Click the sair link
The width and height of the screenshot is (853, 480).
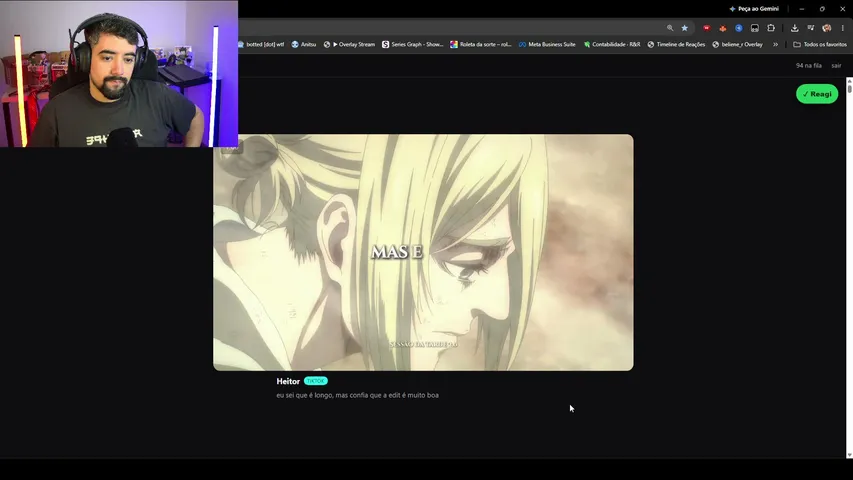tap(836, 65)
